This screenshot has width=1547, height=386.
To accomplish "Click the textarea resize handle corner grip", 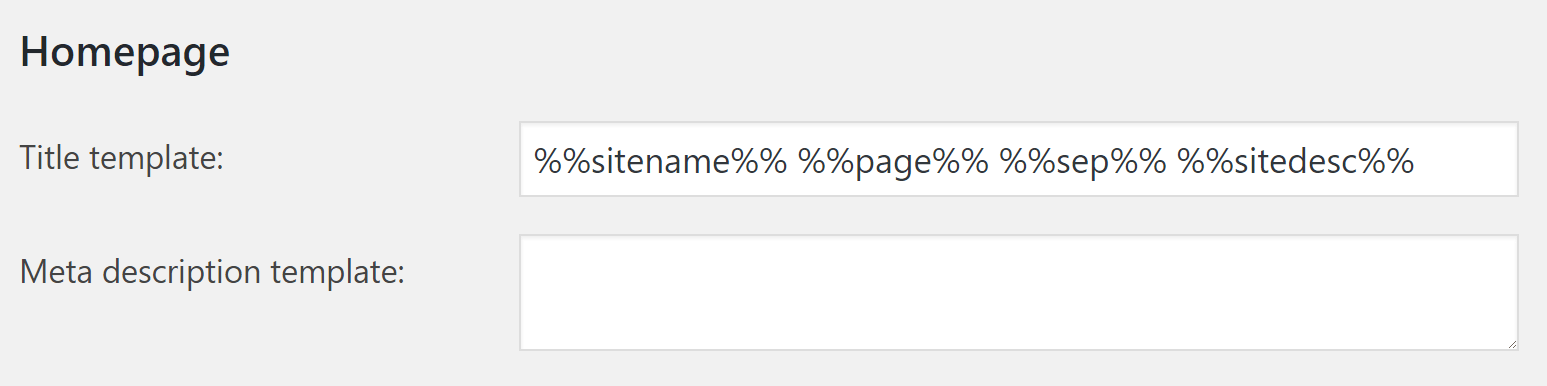I will click(1510, 342).
